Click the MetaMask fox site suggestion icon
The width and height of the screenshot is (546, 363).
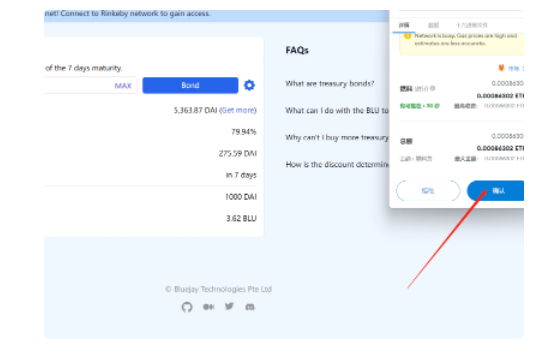501,68
